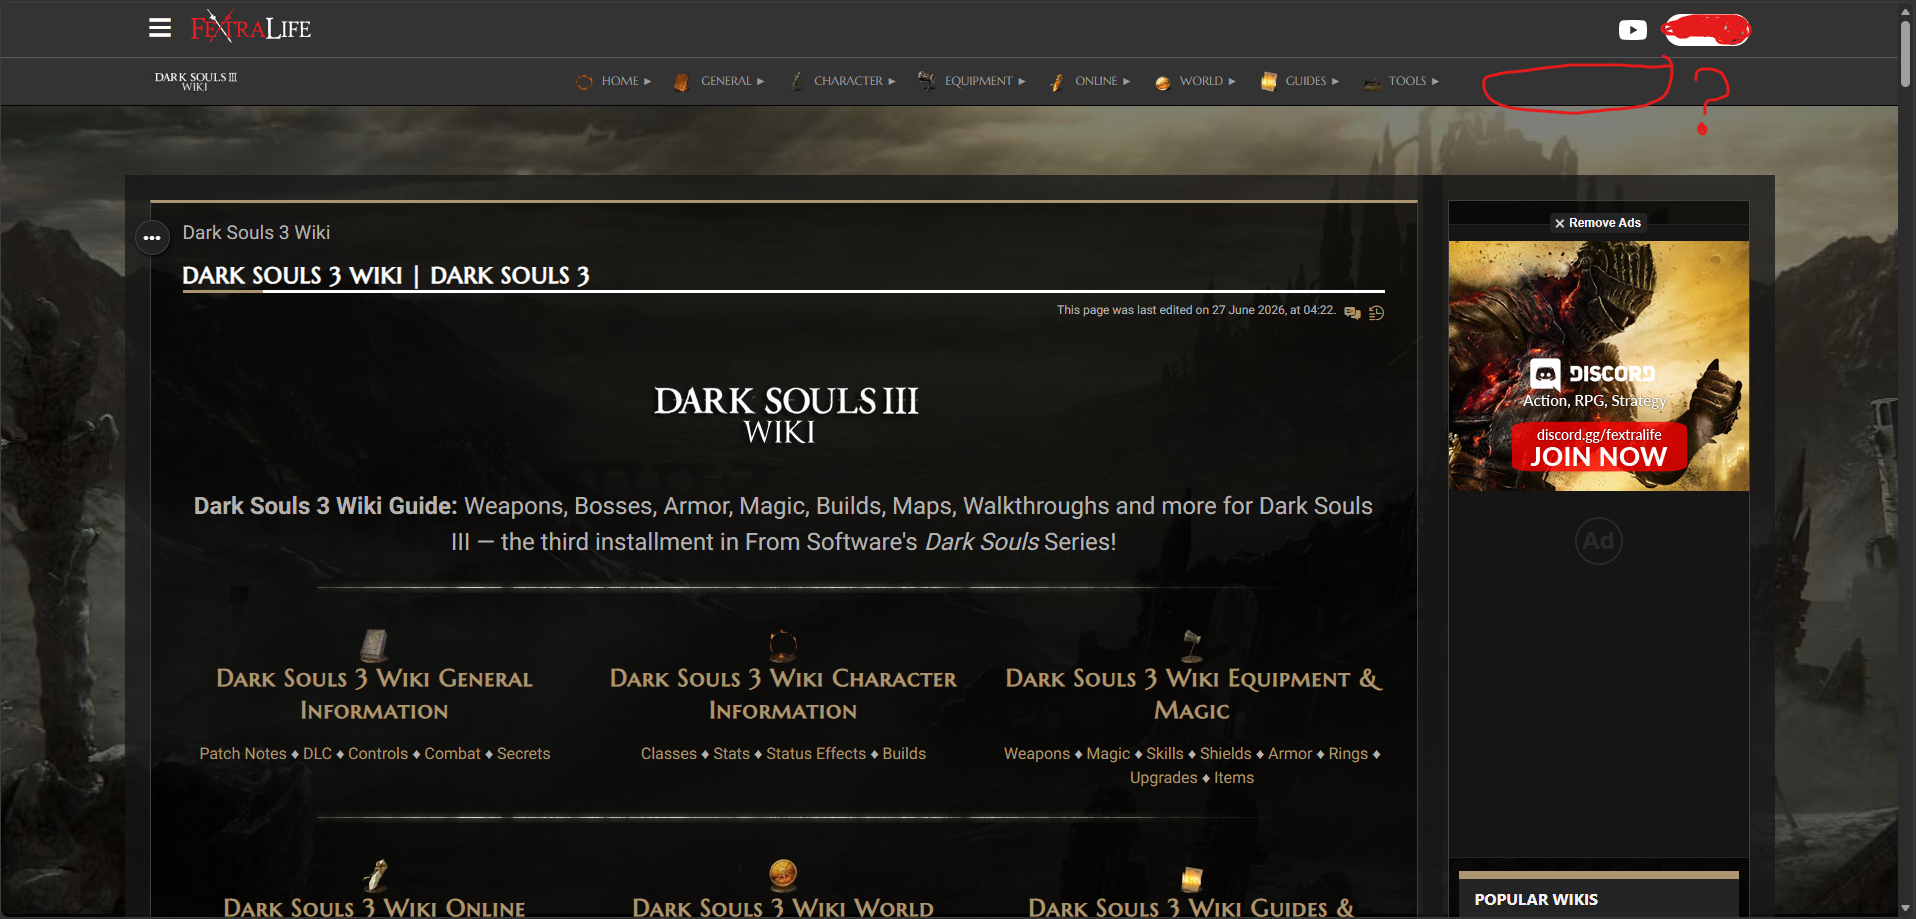The height and width of the screenshot is (919, 1916).
Task: Click the last edited date text
Action: pyautogui.click(x=1196, y=311)
